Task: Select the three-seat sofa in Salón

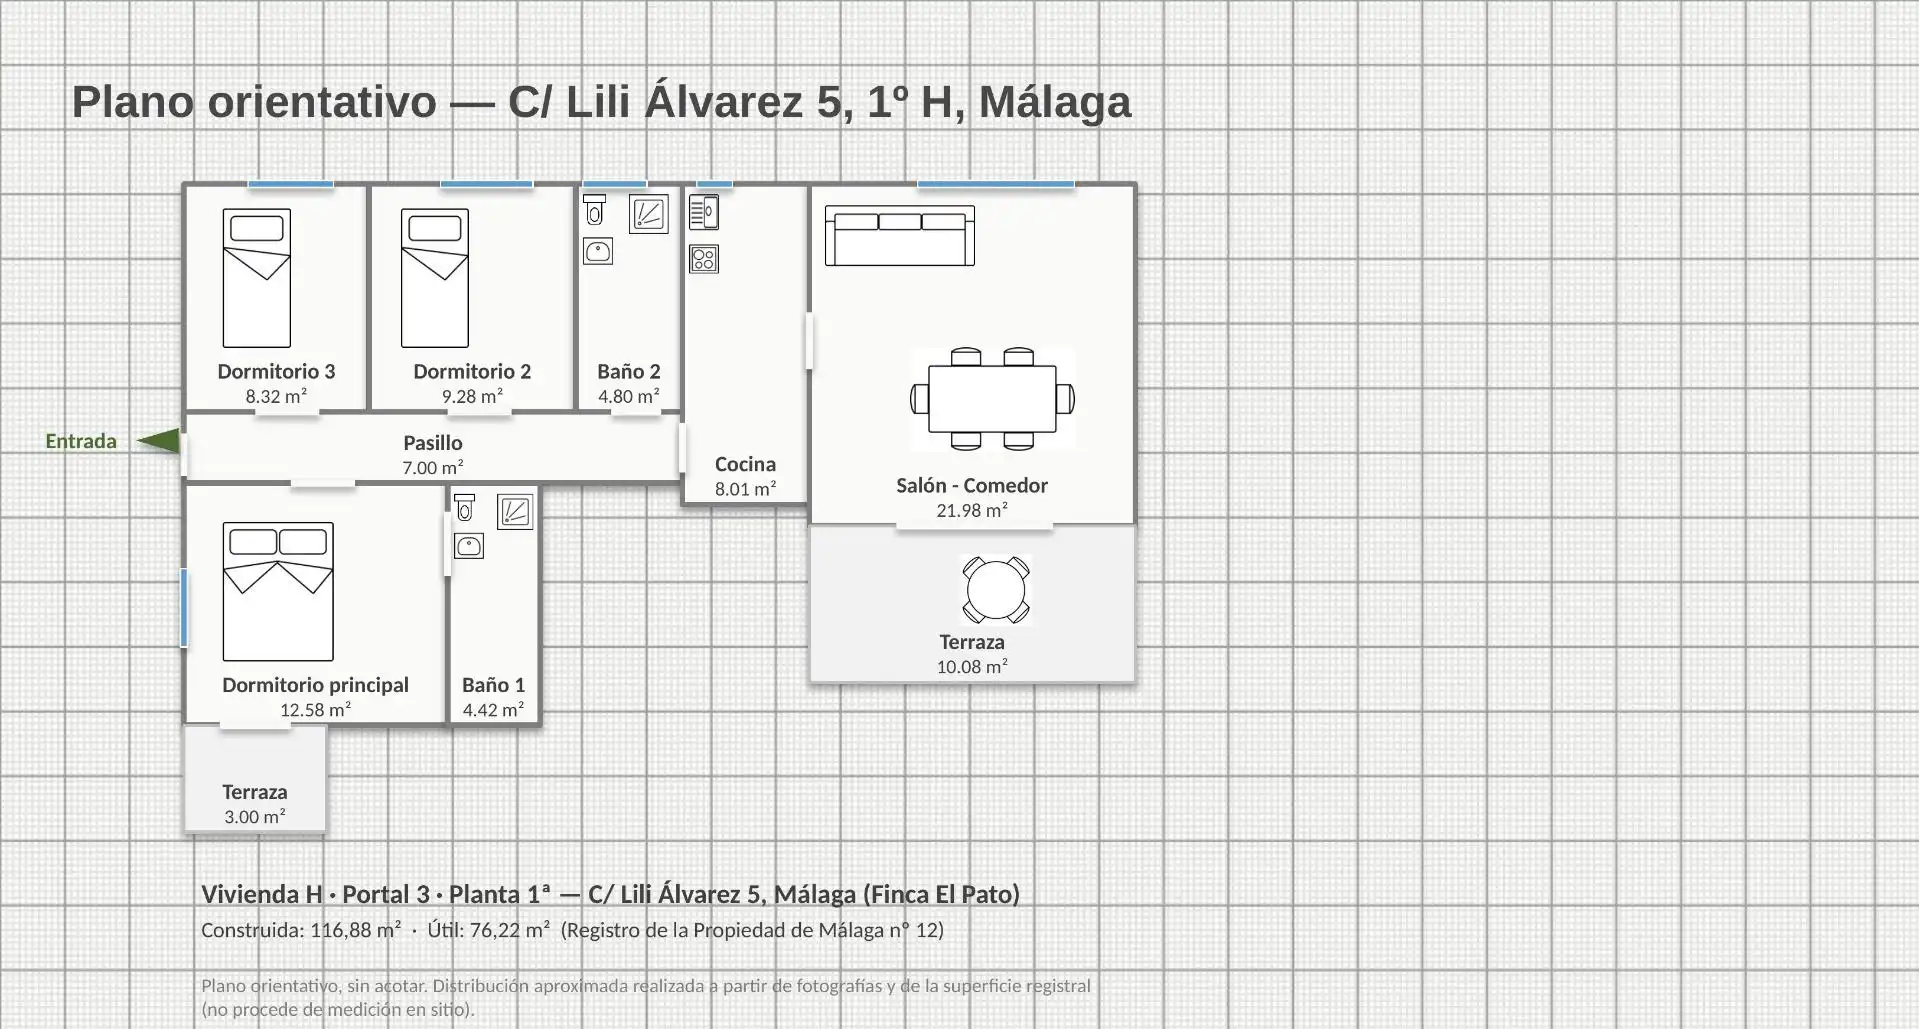Action: coord(900,236)
